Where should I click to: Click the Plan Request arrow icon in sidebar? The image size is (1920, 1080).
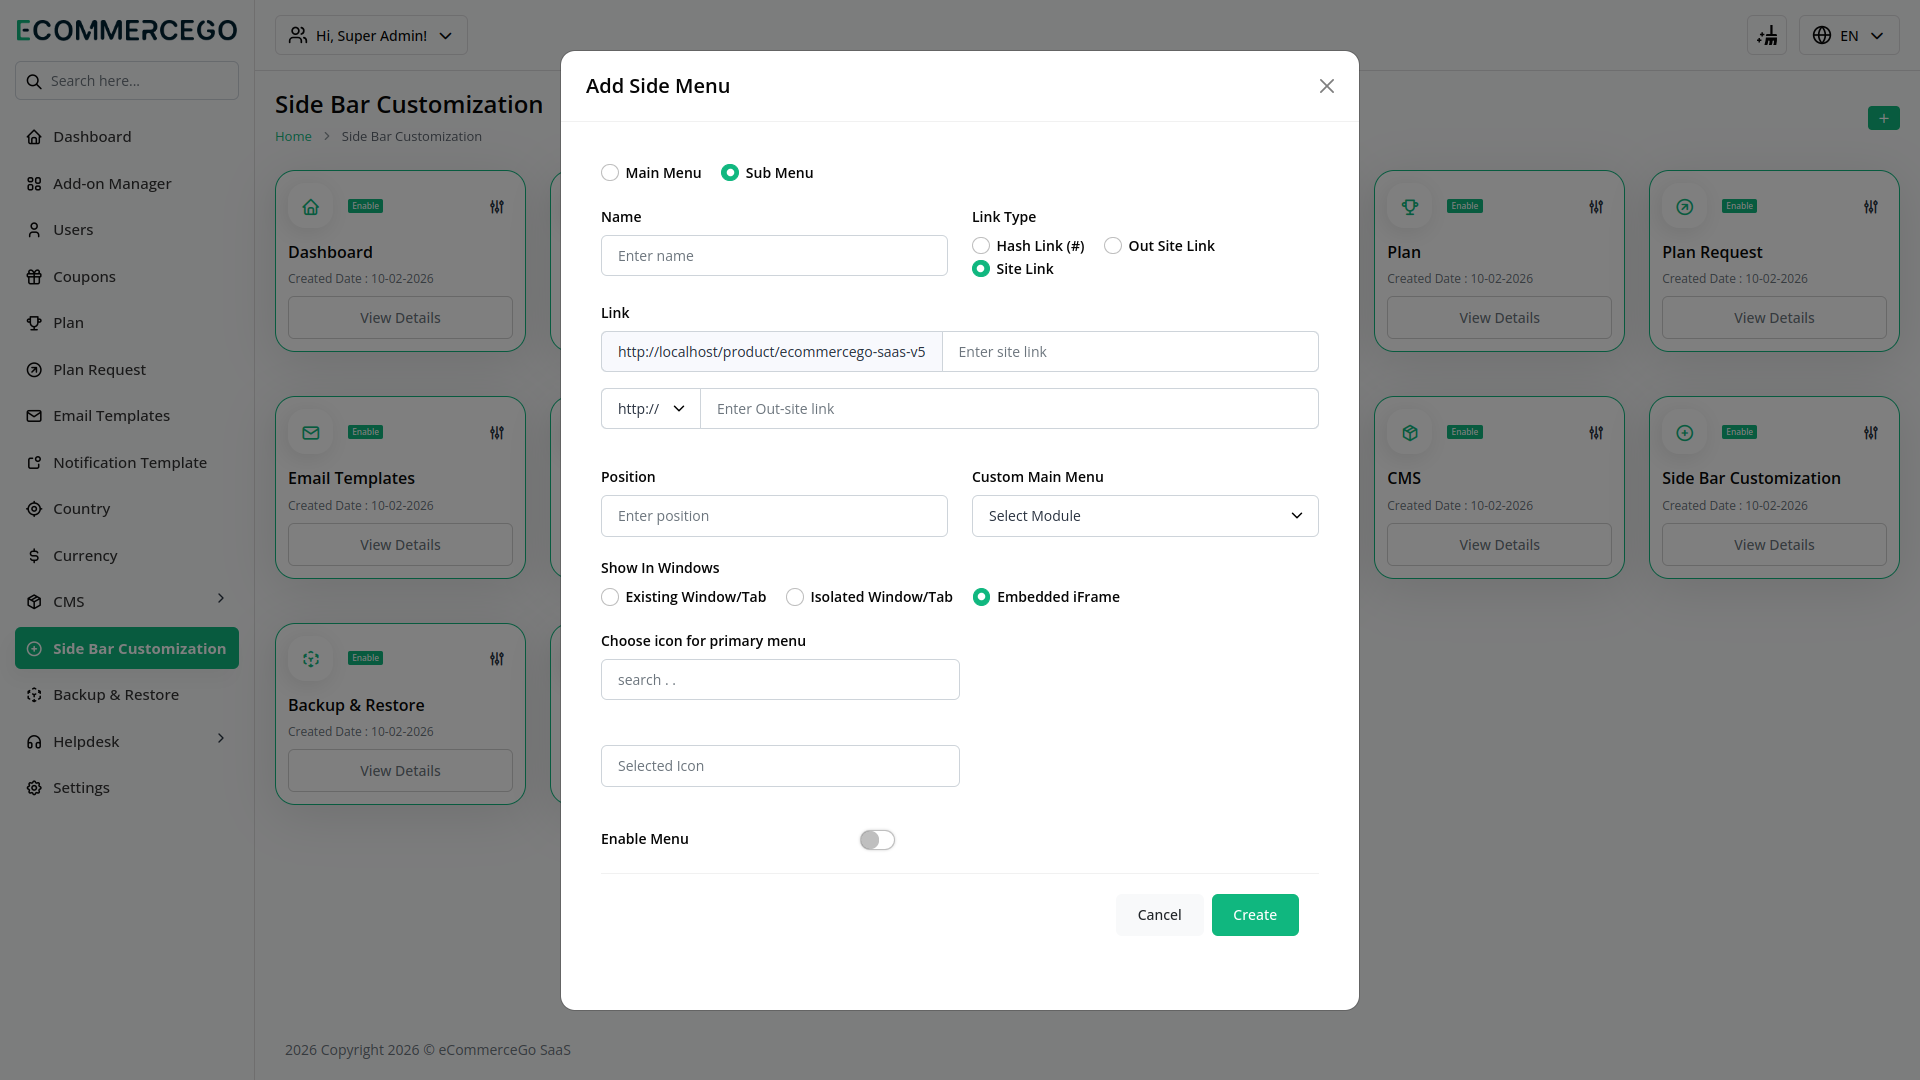click(x=34, y=370)
